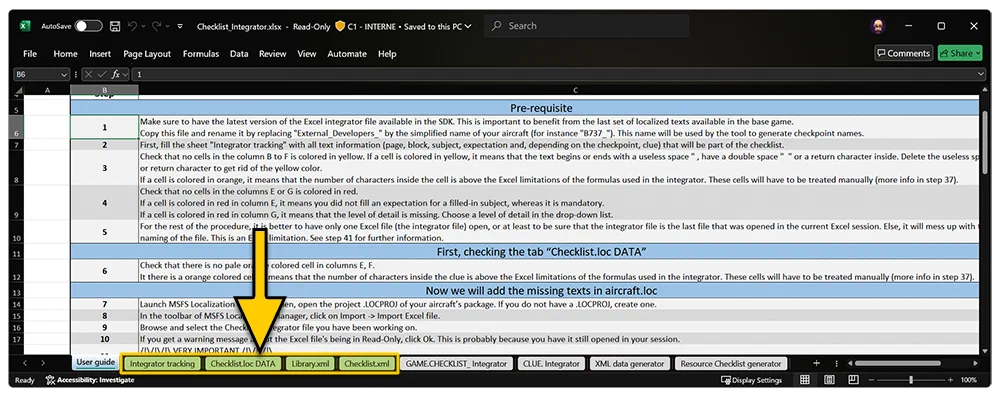This screenshot has height=397, width=1000.
Task: Click the Redo arrow icon
Action: [x=157, y=26]
